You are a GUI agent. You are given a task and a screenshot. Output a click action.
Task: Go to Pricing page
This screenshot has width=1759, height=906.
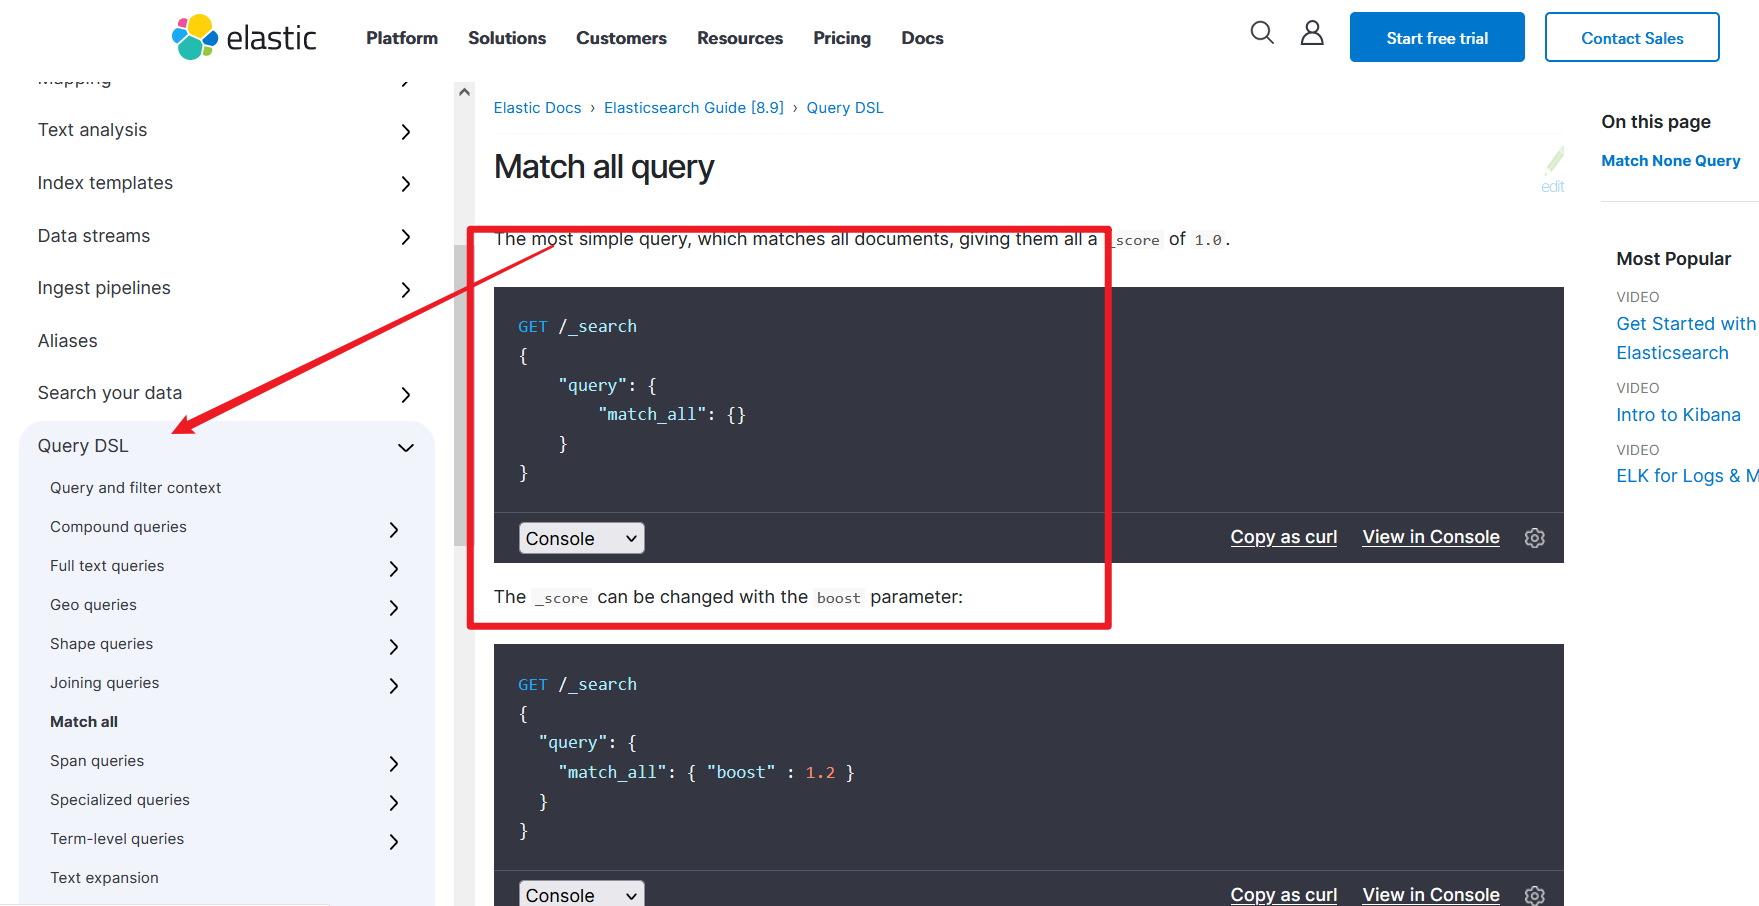click(842, 38)
